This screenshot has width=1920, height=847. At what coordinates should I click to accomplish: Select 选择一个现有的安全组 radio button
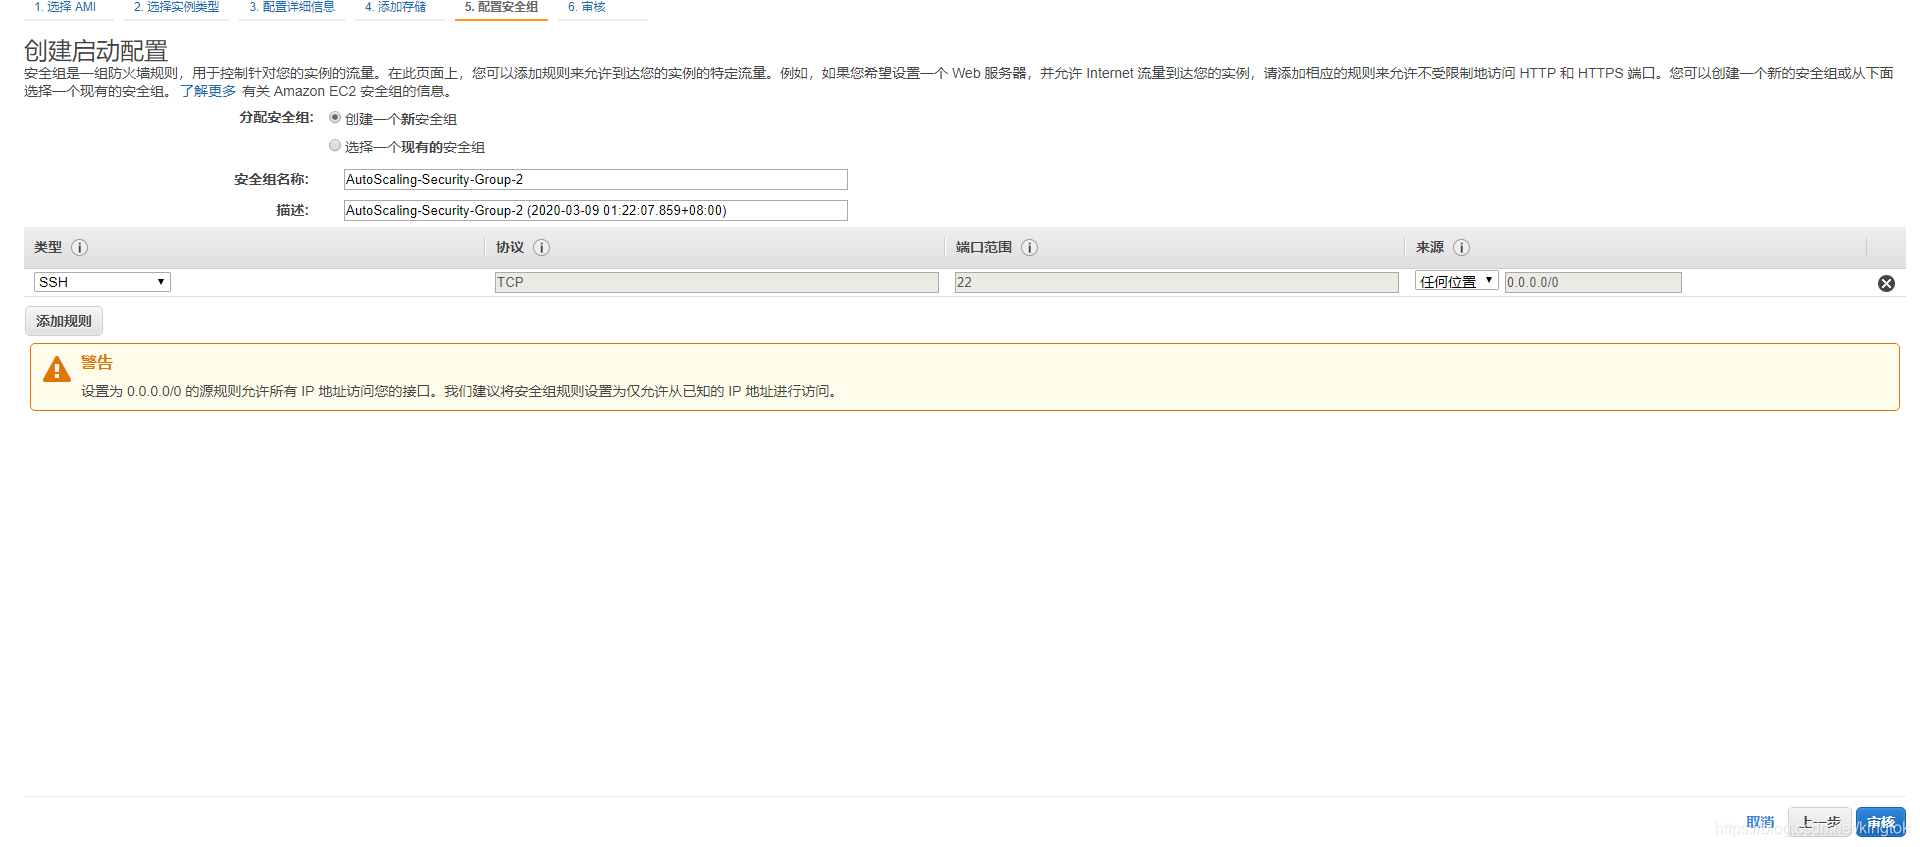335,145
